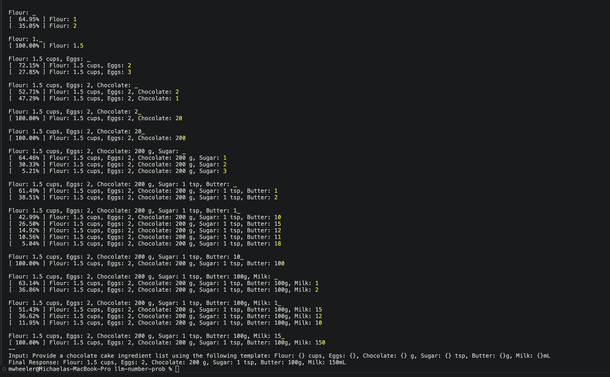Viewport: 610px width, 377px height.
Task: Click the 52.71% Chocolate: 2 line
Action: click(x=93, y=92)
